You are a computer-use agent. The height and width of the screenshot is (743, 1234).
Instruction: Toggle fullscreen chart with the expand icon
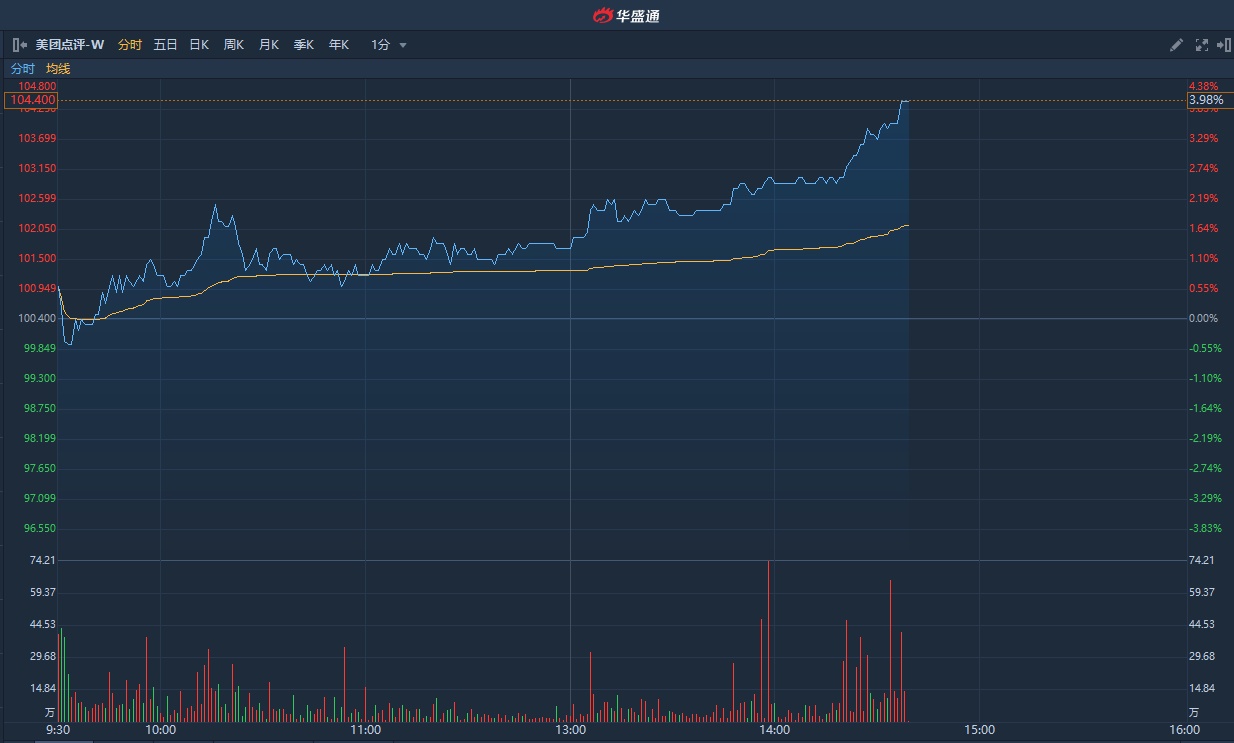click(x=1202, y=45)
